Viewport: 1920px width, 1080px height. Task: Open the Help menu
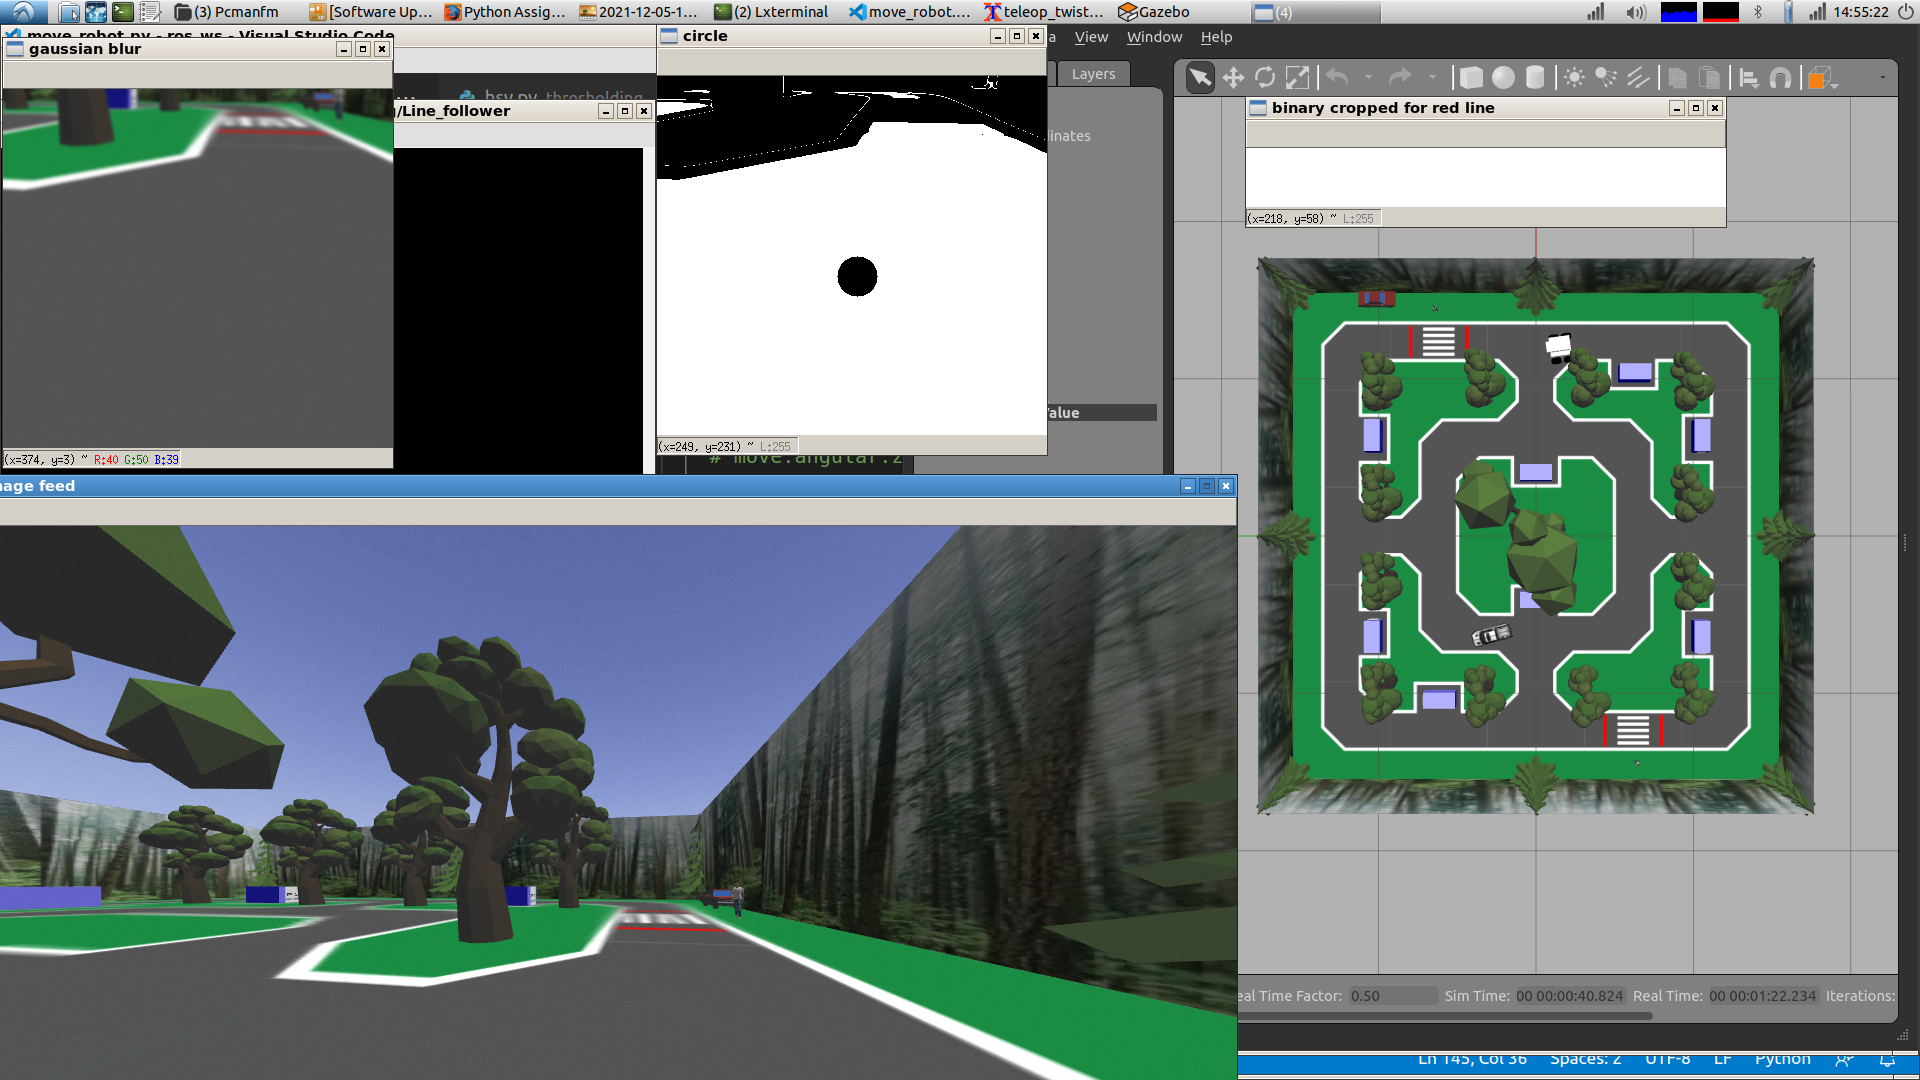pyautogui.click(x=1216, y=37)
